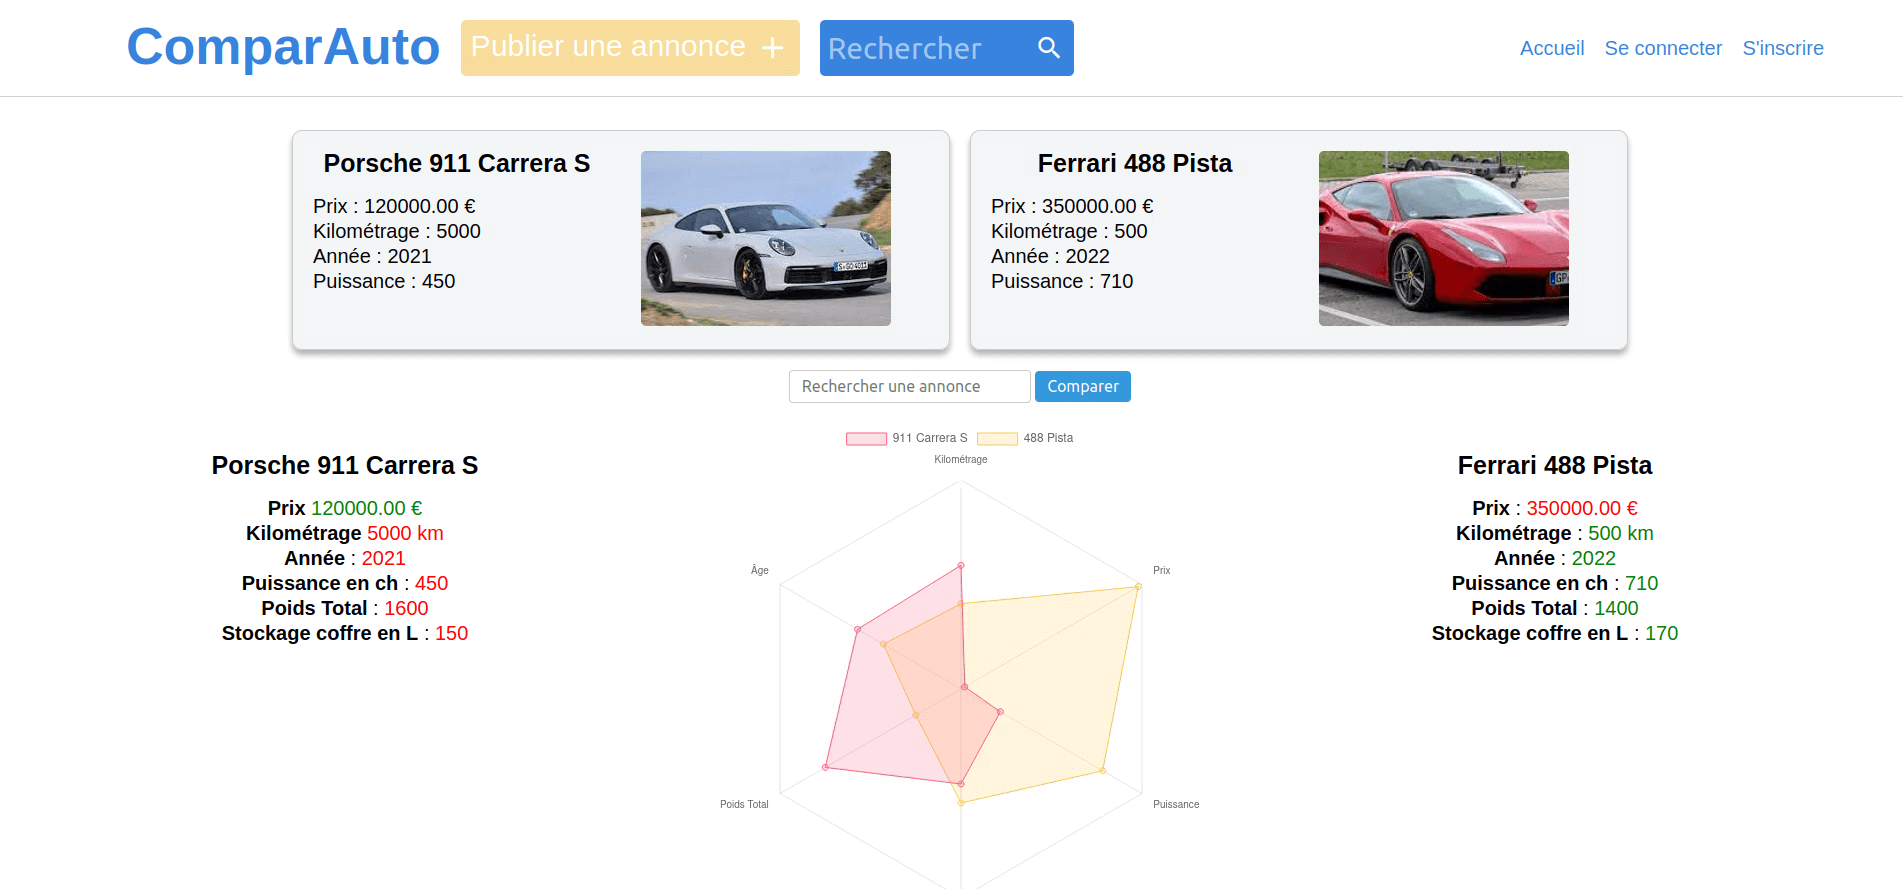Click the magnifying glass search icon
This screenshot has width=1903, height=889.
(x=1049, y=48)
